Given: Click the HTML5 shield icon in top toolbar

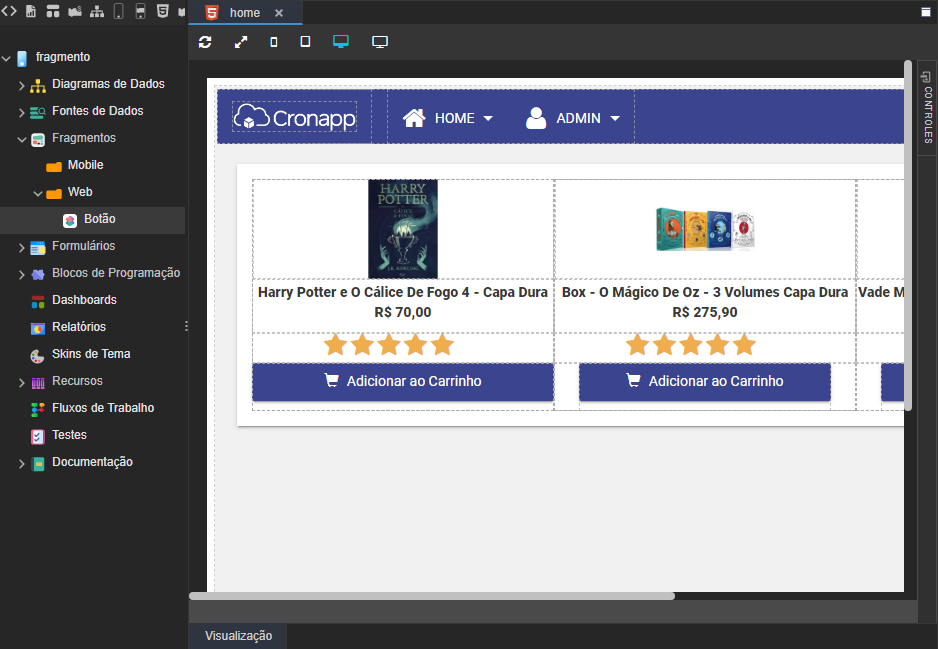Looking at the screenshot, I should tap(162, 11).
